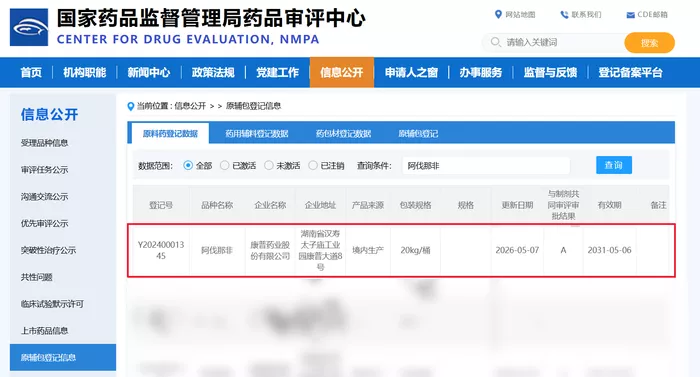Image resolution: width=700 pixels, height=377 pixels.
Task: Select the 未激活 radio button
Action: point(269,166)
